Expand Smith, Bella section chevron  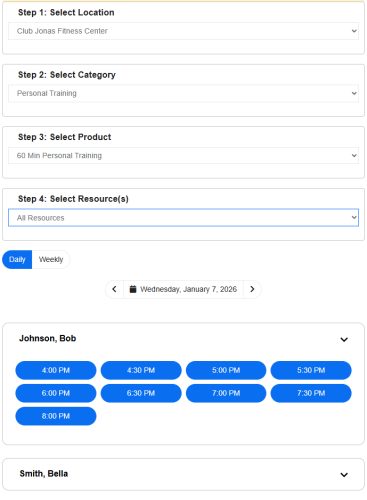tap(344, 475)
